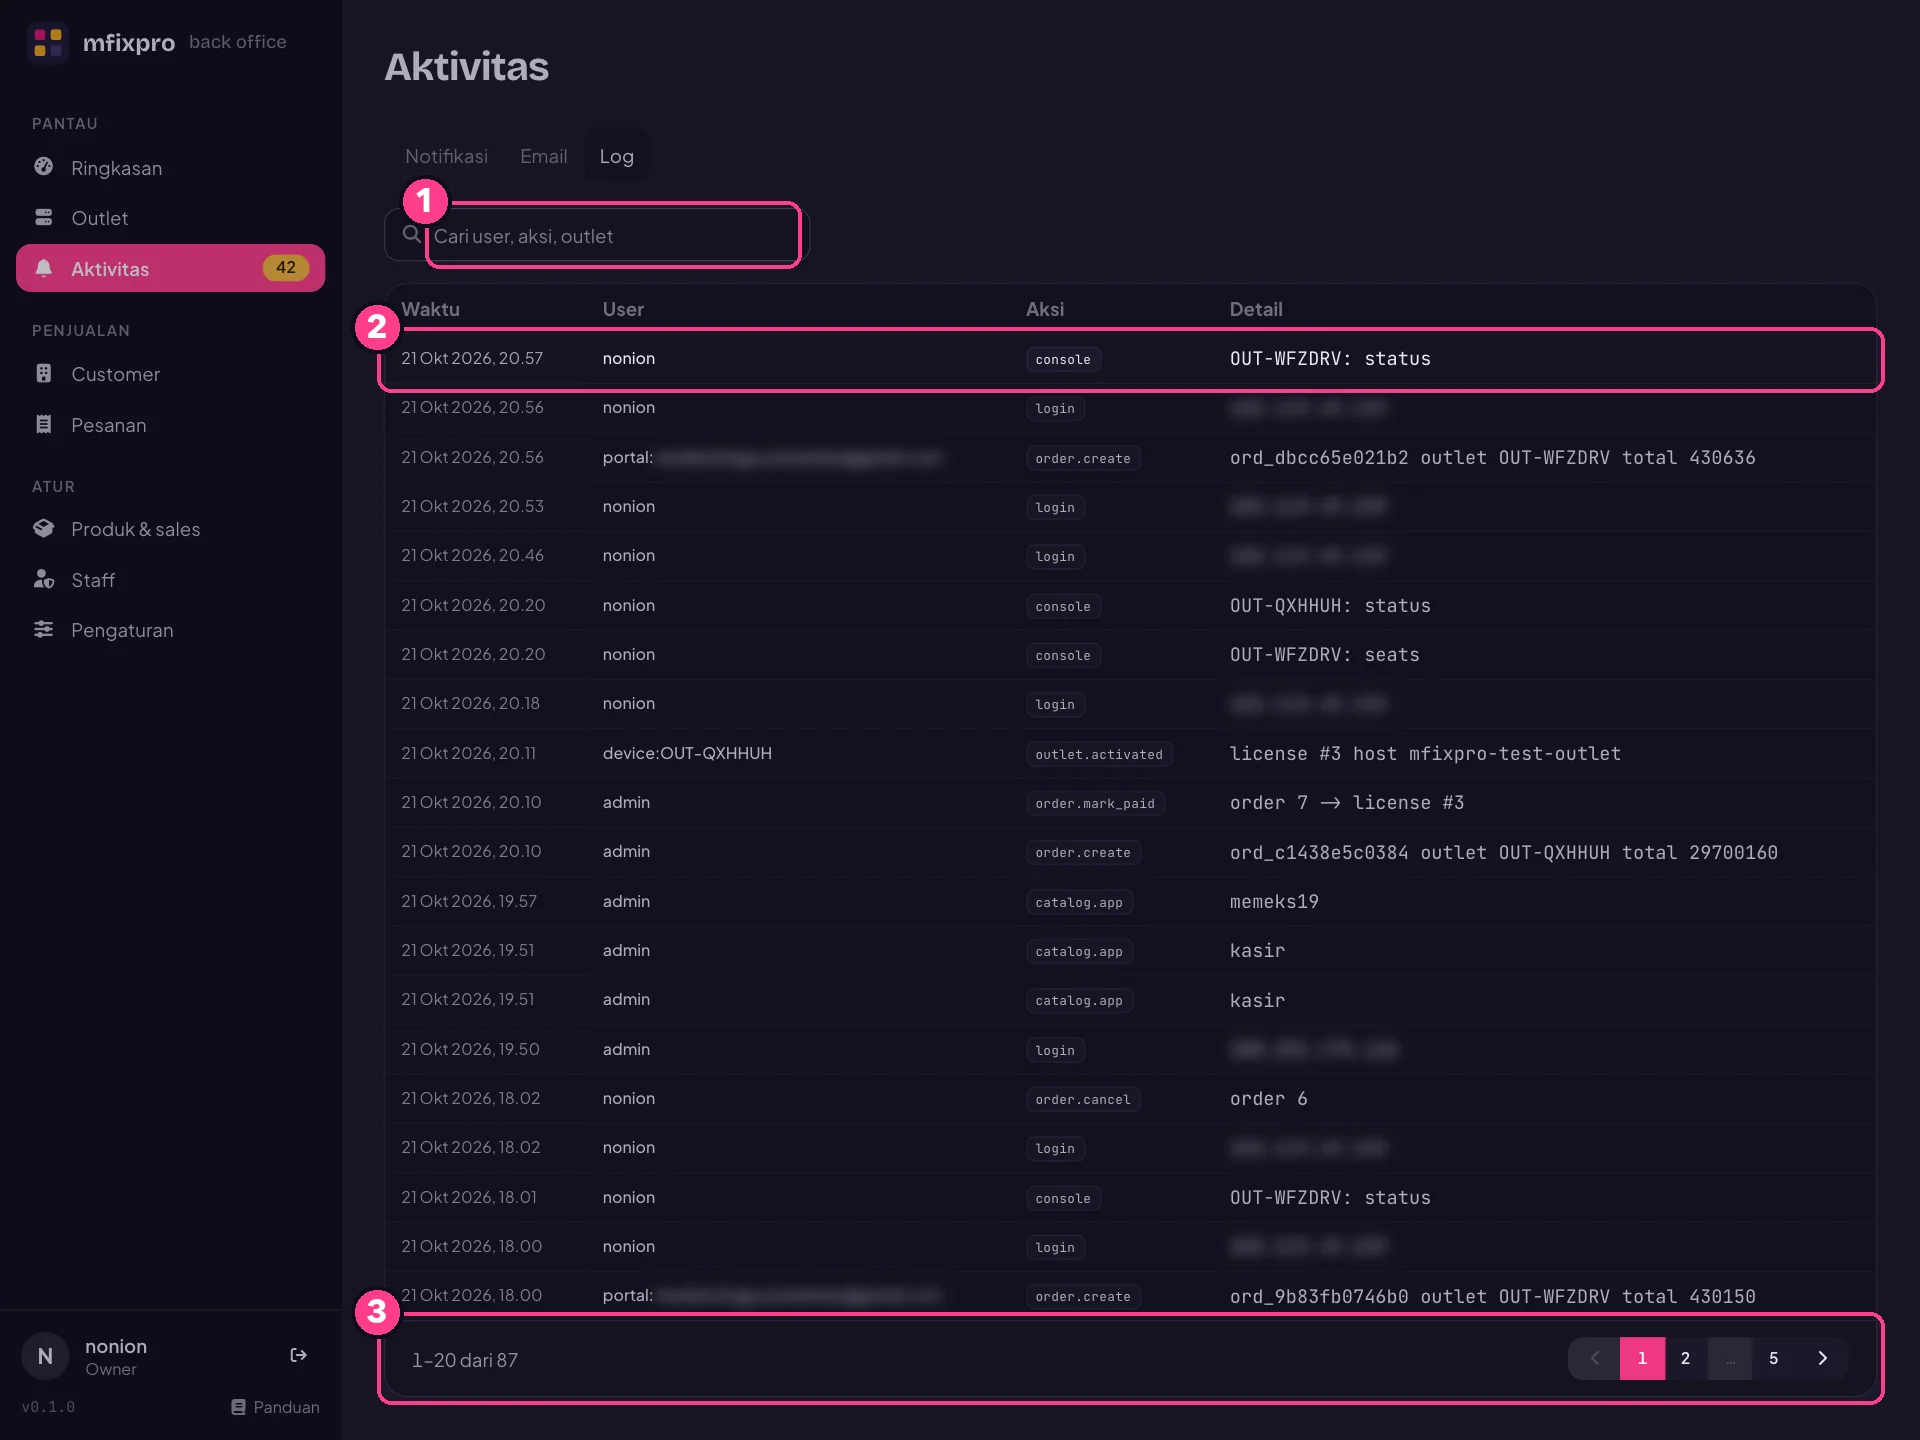
Task: Focus the Cari user, aksi, outlet field
Action: pyautogui.click(x=597, y=236)
